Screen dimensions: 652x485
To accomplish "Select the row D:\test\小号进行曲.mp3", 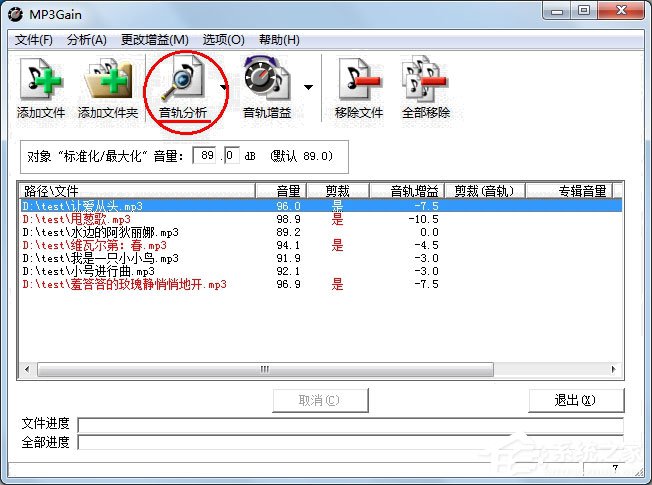I will [321, 271].
